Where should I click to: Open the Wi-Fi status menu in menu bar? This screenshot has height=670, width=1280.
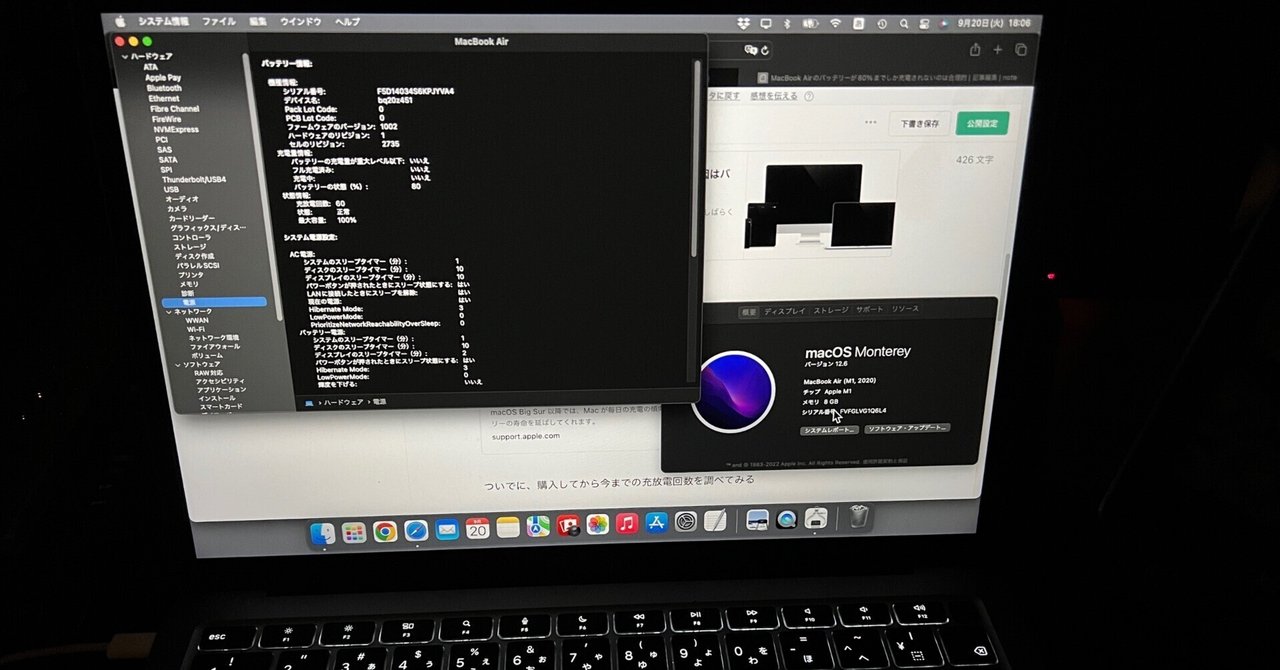coord(836,22)
